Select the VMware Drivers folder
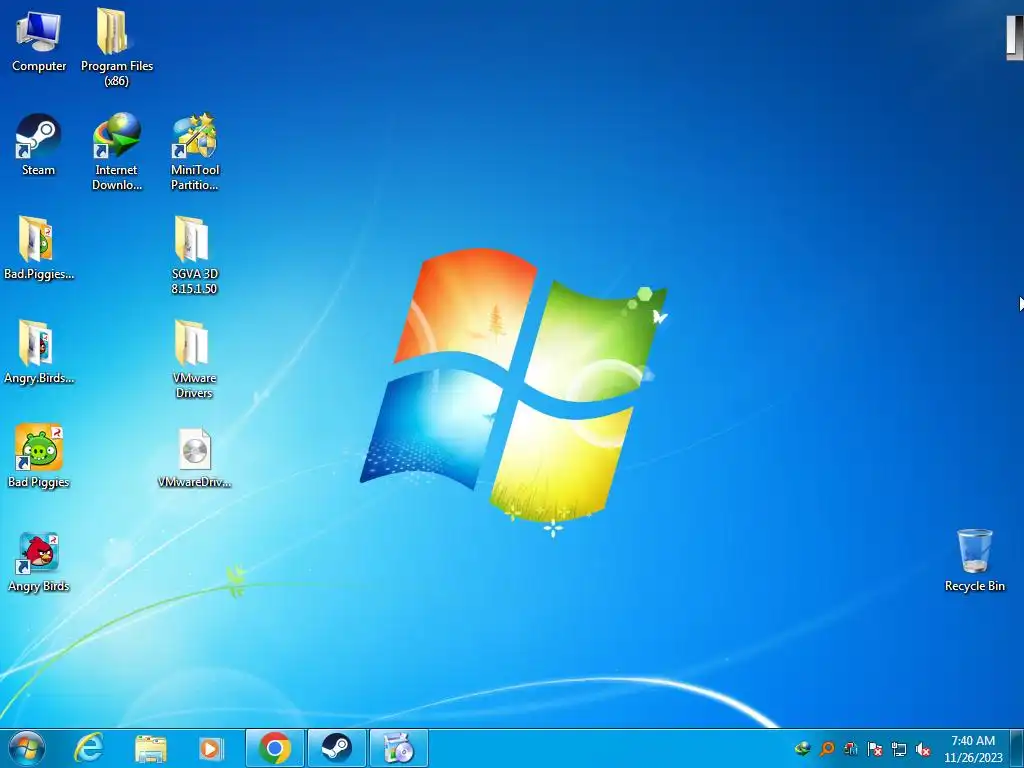The height and width of the screenshot is (768, 1024). [195, 359]
